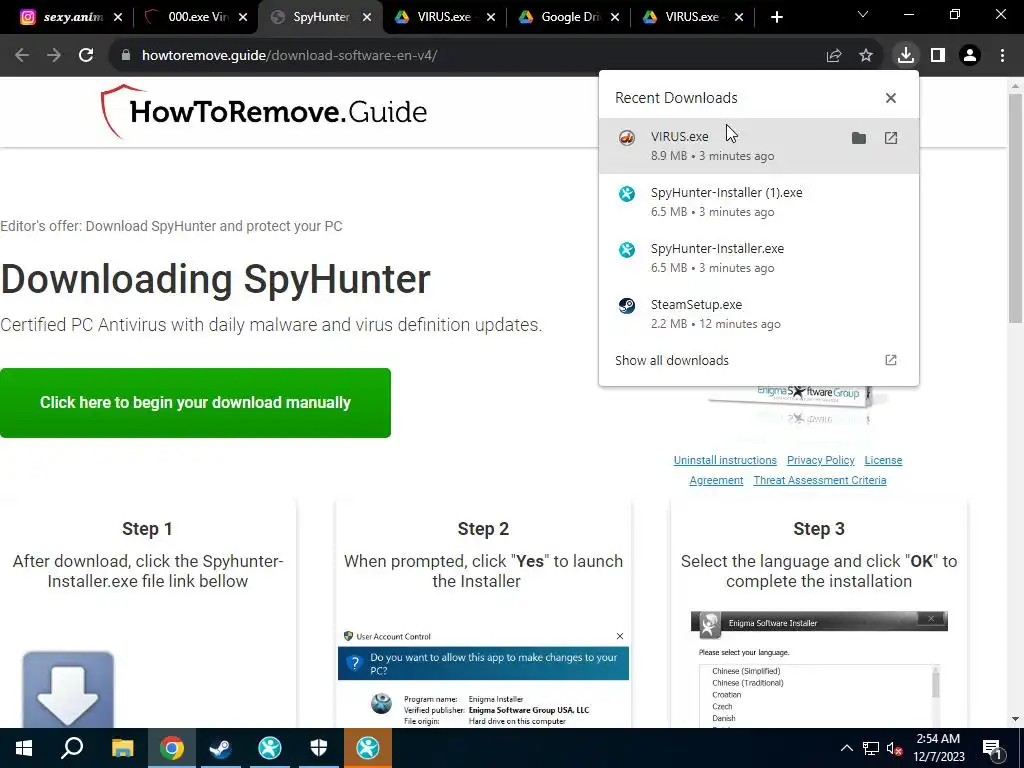Open a new browser tab
Image resolution: width=1024 pixels, height=768 pixels.
[x=776, y=18]
